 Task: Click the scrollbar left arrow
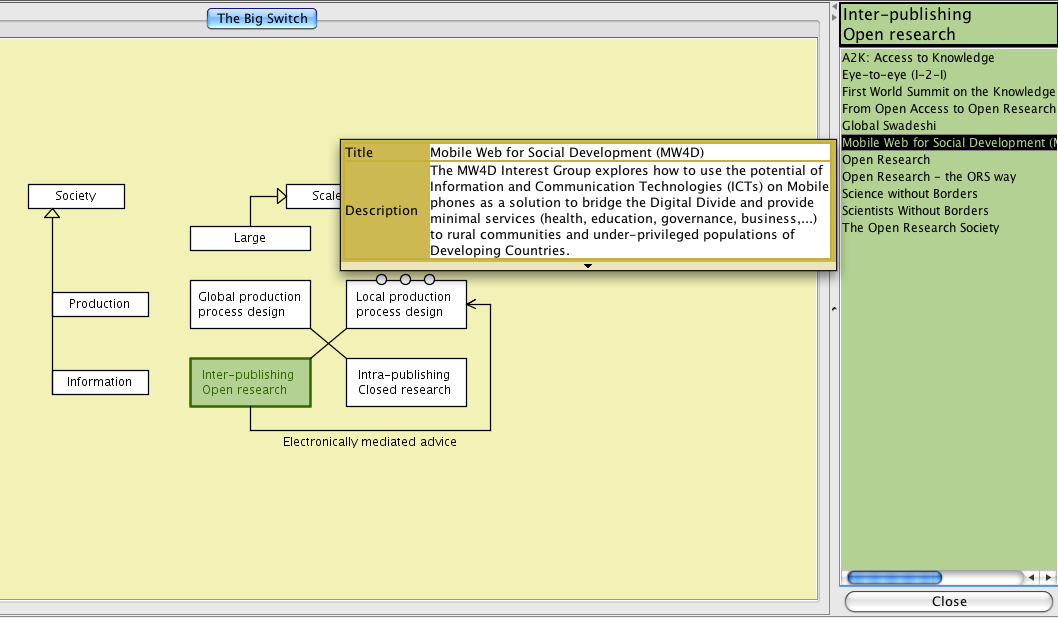tap(1031, 577)
